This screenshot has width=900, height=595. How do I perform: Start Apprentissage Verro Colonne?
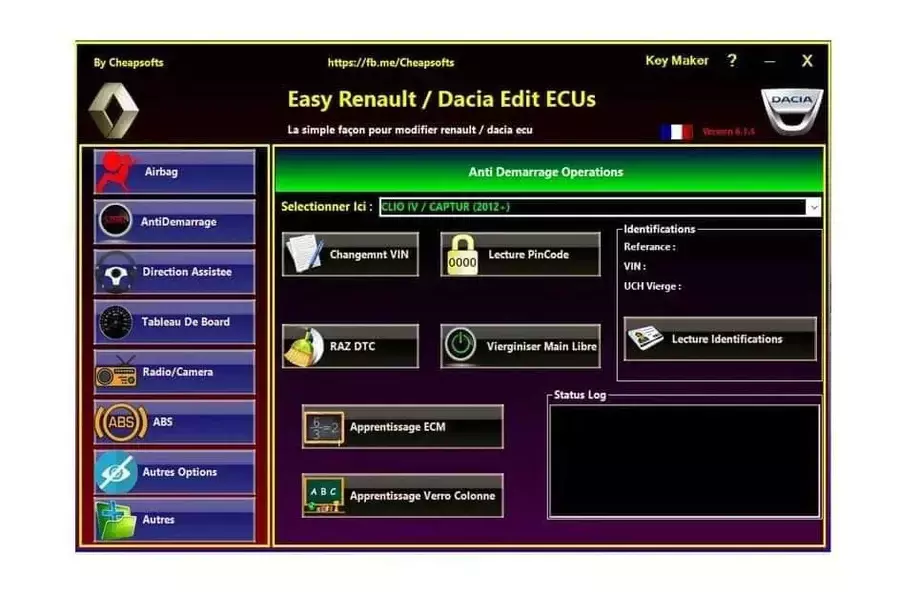click(402, 496)
